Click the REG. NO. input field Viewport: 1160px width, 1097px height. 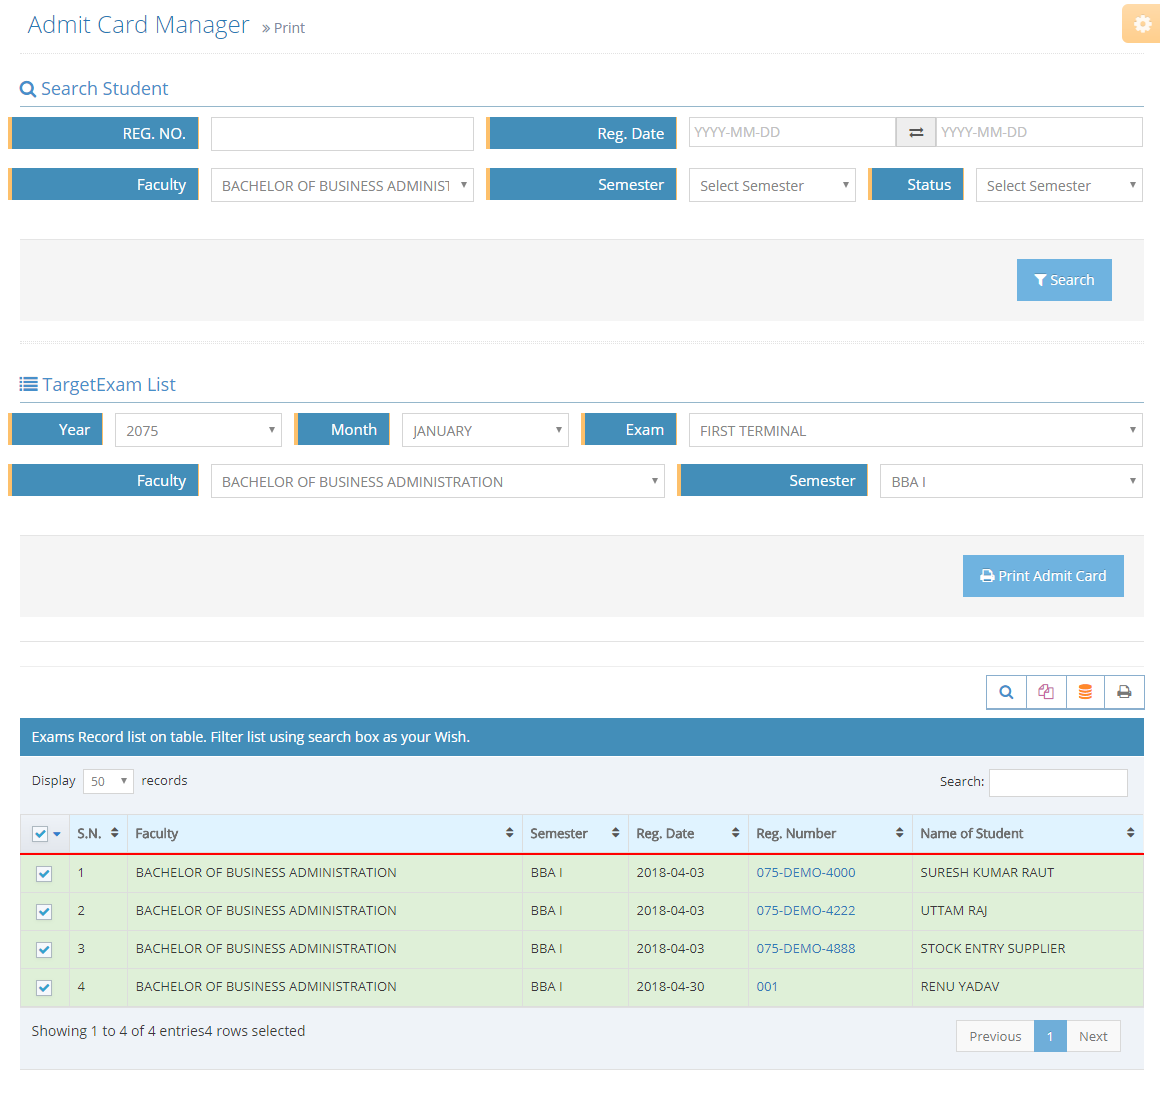pos(343,134)
